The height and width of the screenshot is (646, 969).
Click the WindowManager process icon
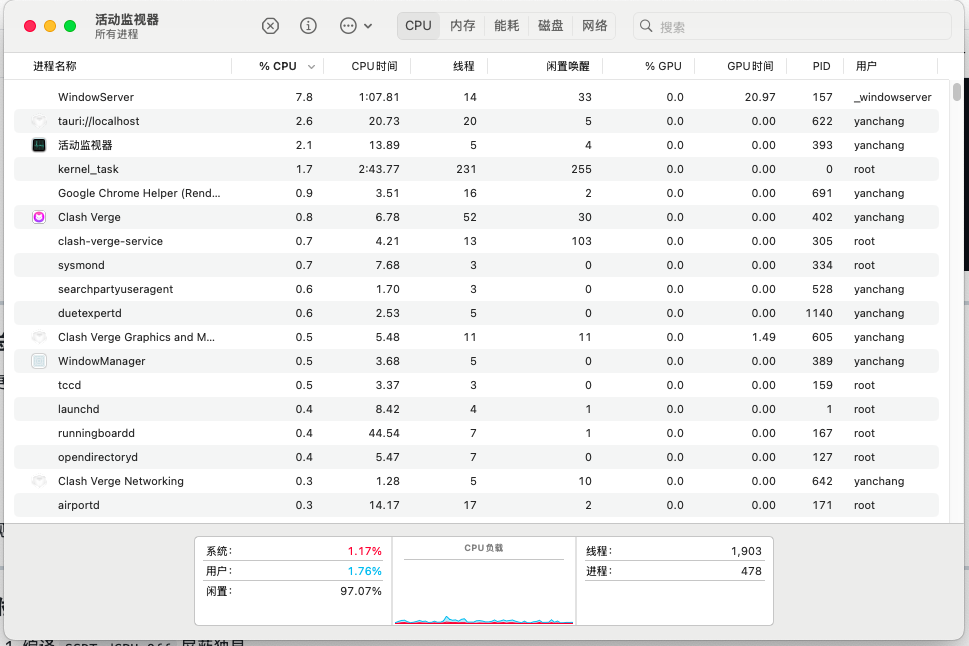pos(39,361)
